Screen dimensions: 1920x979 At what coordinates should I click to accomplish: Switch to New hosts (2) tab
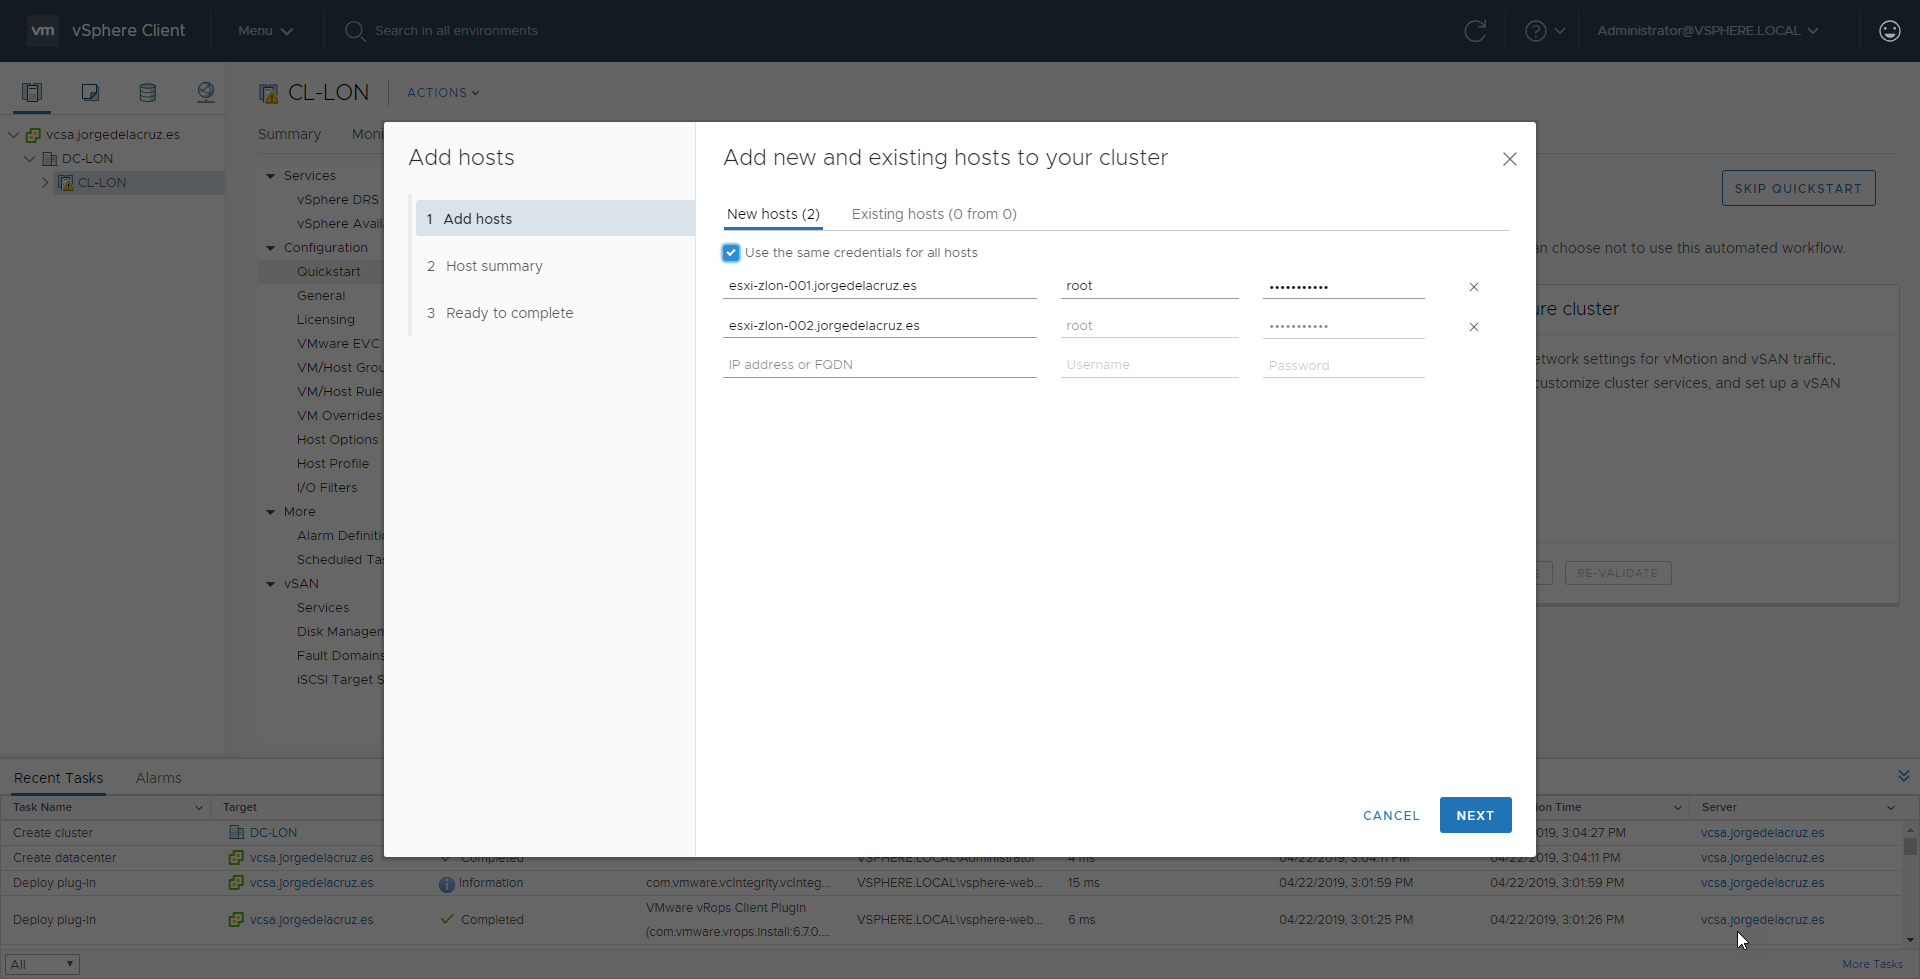(773, 214)
